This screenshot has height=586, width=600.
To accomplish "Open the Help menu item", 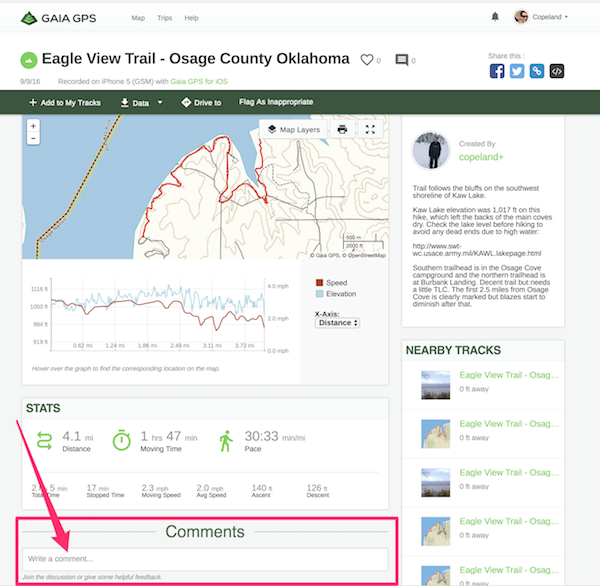I will [x=191, y=18].
